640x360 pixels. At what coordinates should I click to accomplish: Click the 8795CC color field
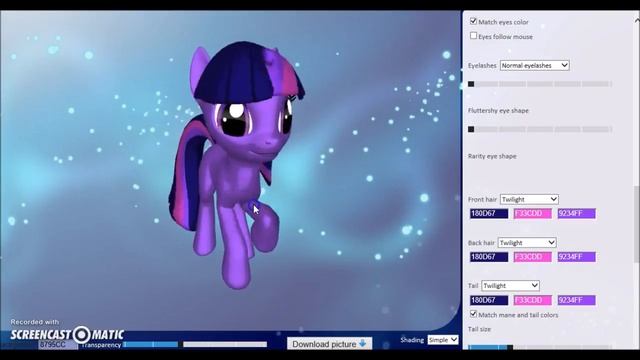point(58,345)
